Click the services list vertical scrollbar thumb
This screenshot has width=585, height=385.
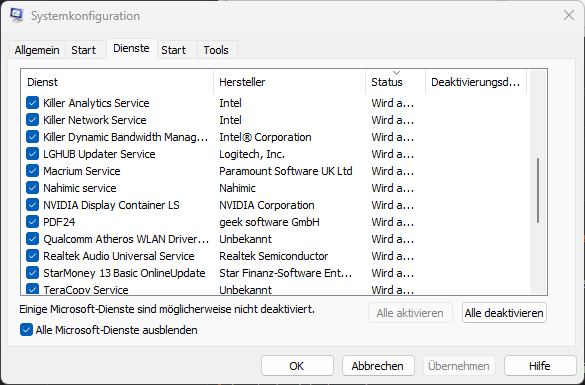pyautogui.click(x=538, y=191)
